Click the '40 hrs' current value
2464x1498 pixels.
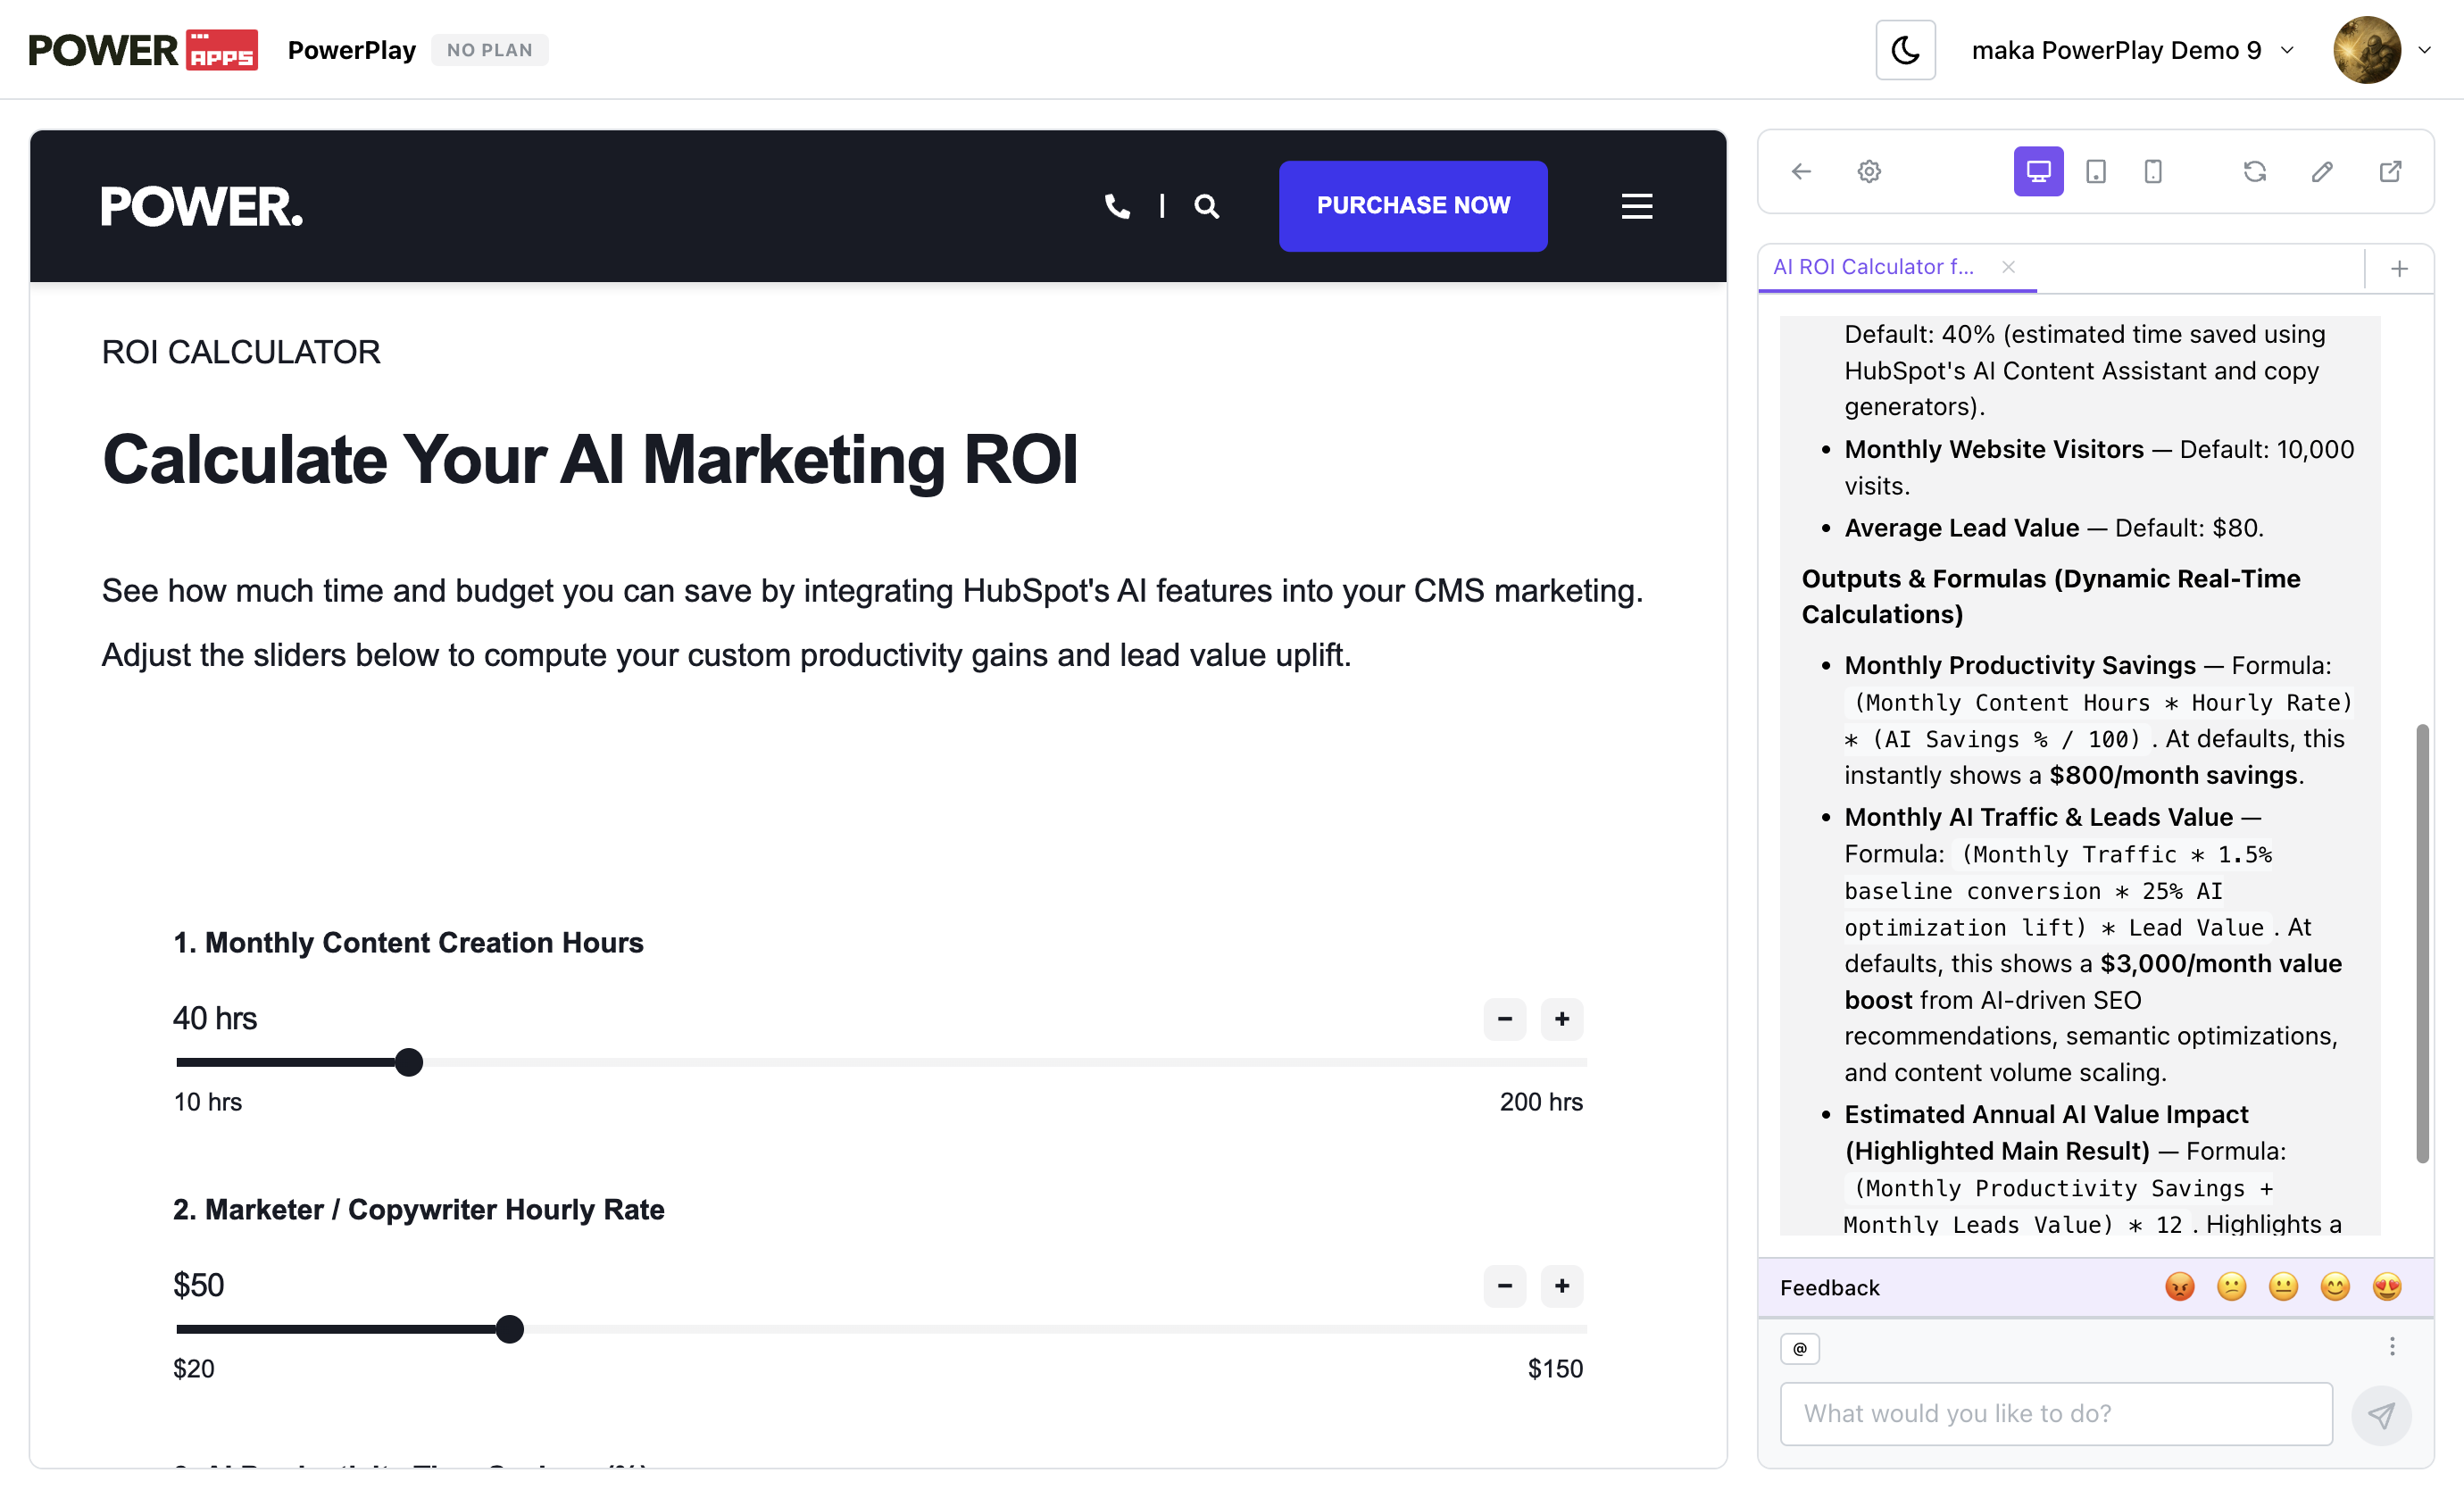[x=215, y=1018]
